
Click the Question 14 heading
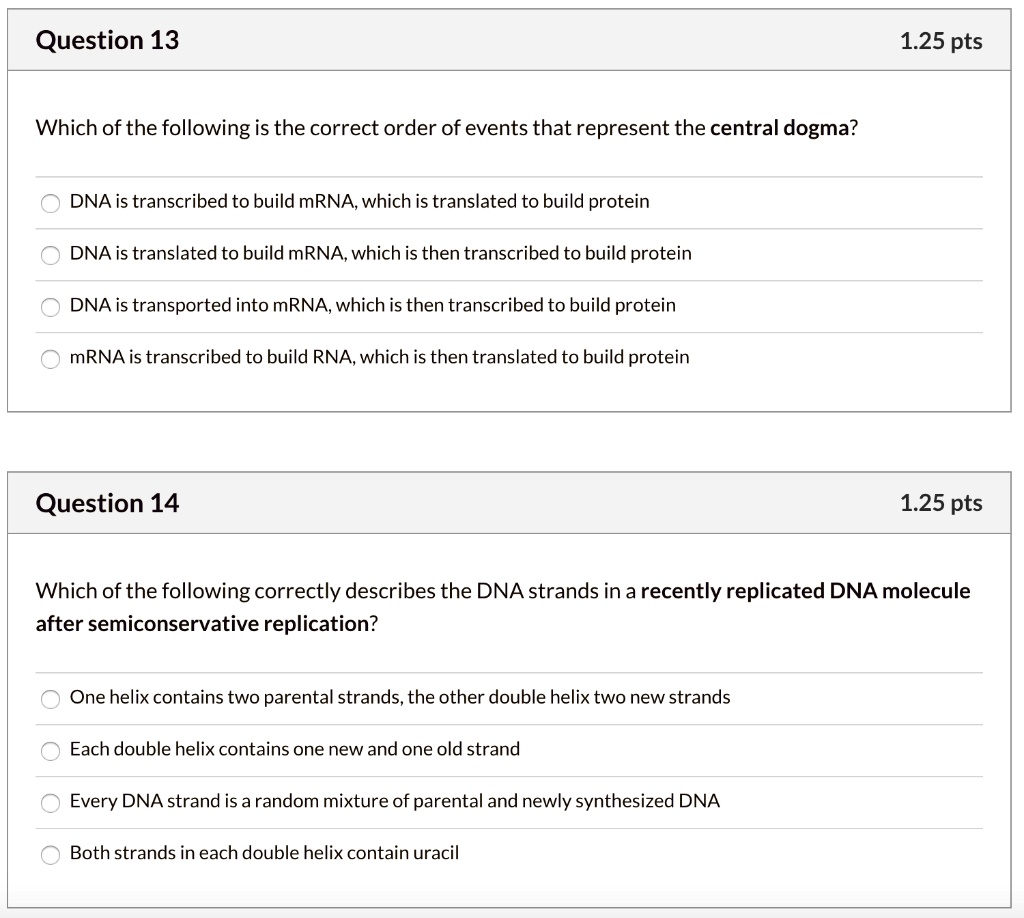tap(106, 503)
